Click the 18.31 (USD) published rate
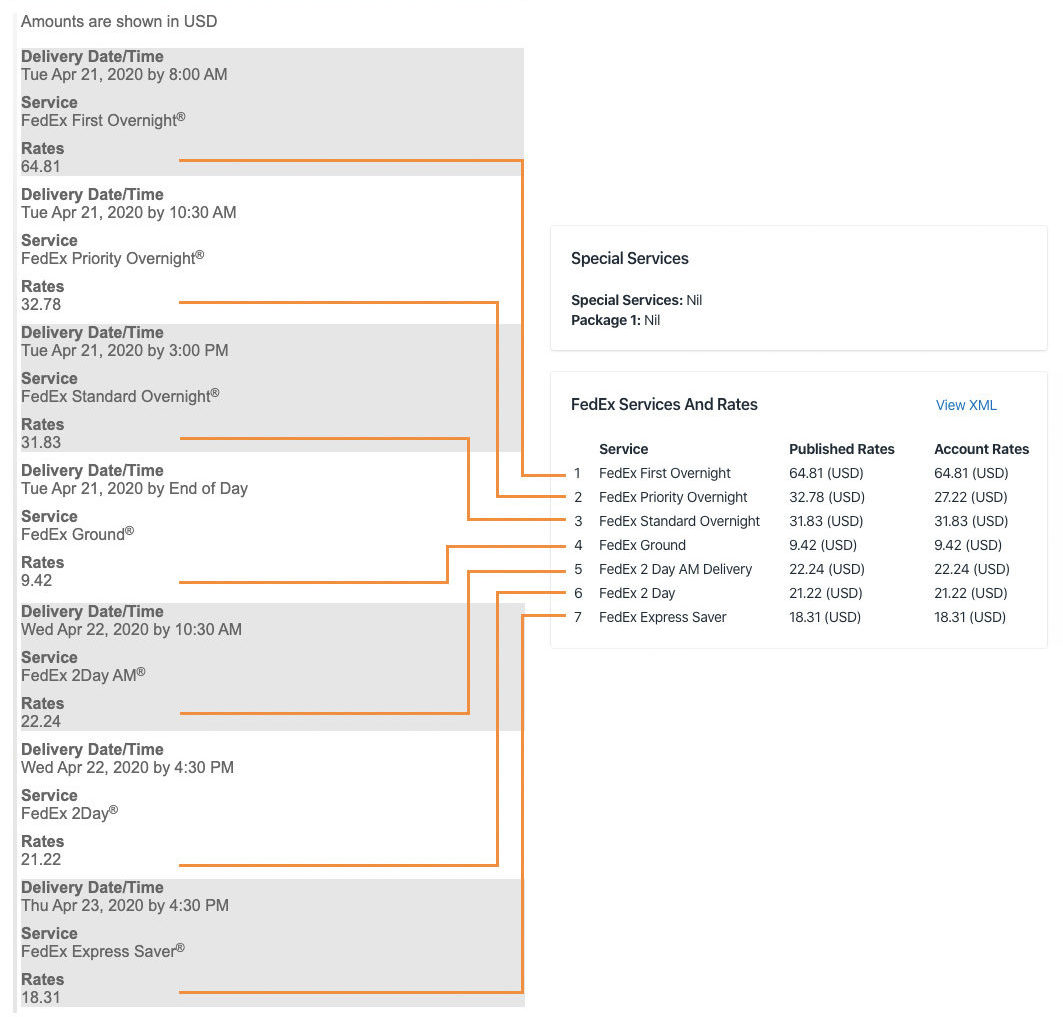The height and width of the screenshot is (1017, 1063). (x=825, y=617)
